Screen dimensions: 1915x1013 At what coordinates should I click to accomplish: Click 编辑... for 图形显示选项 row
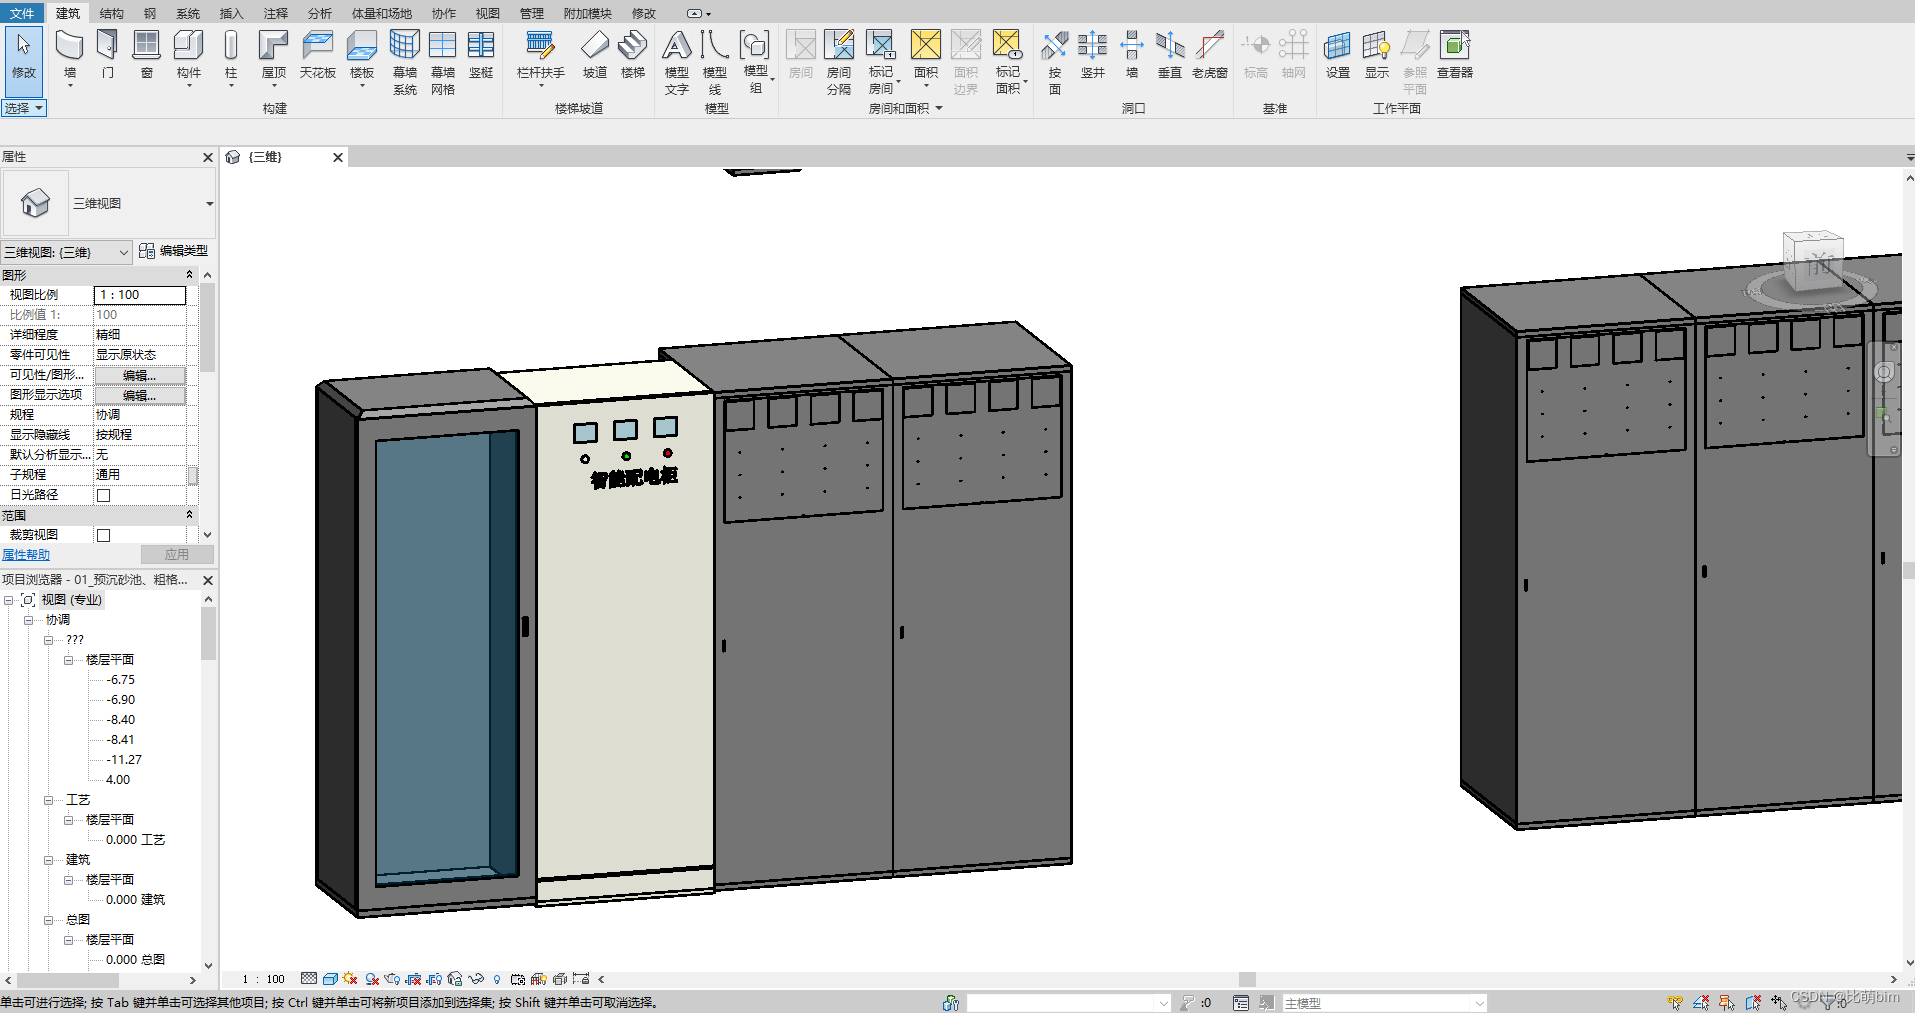pos(139,395)
